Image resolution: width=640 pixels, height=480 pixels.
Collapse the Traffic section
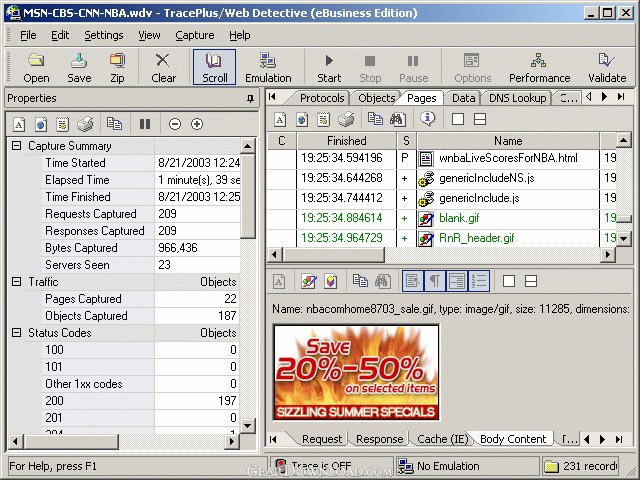pos(16,282)
